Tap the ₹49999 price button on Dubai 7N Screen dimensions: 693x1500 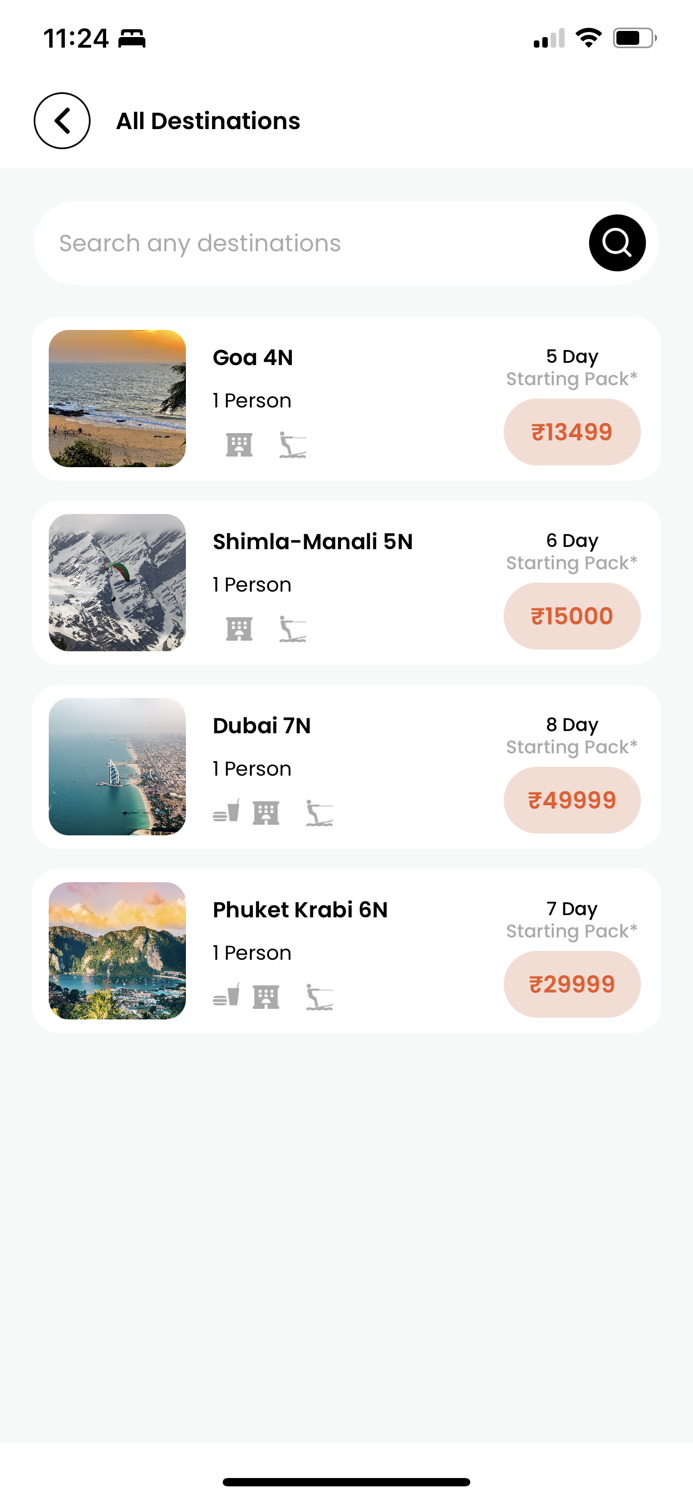tap(571, 800)
